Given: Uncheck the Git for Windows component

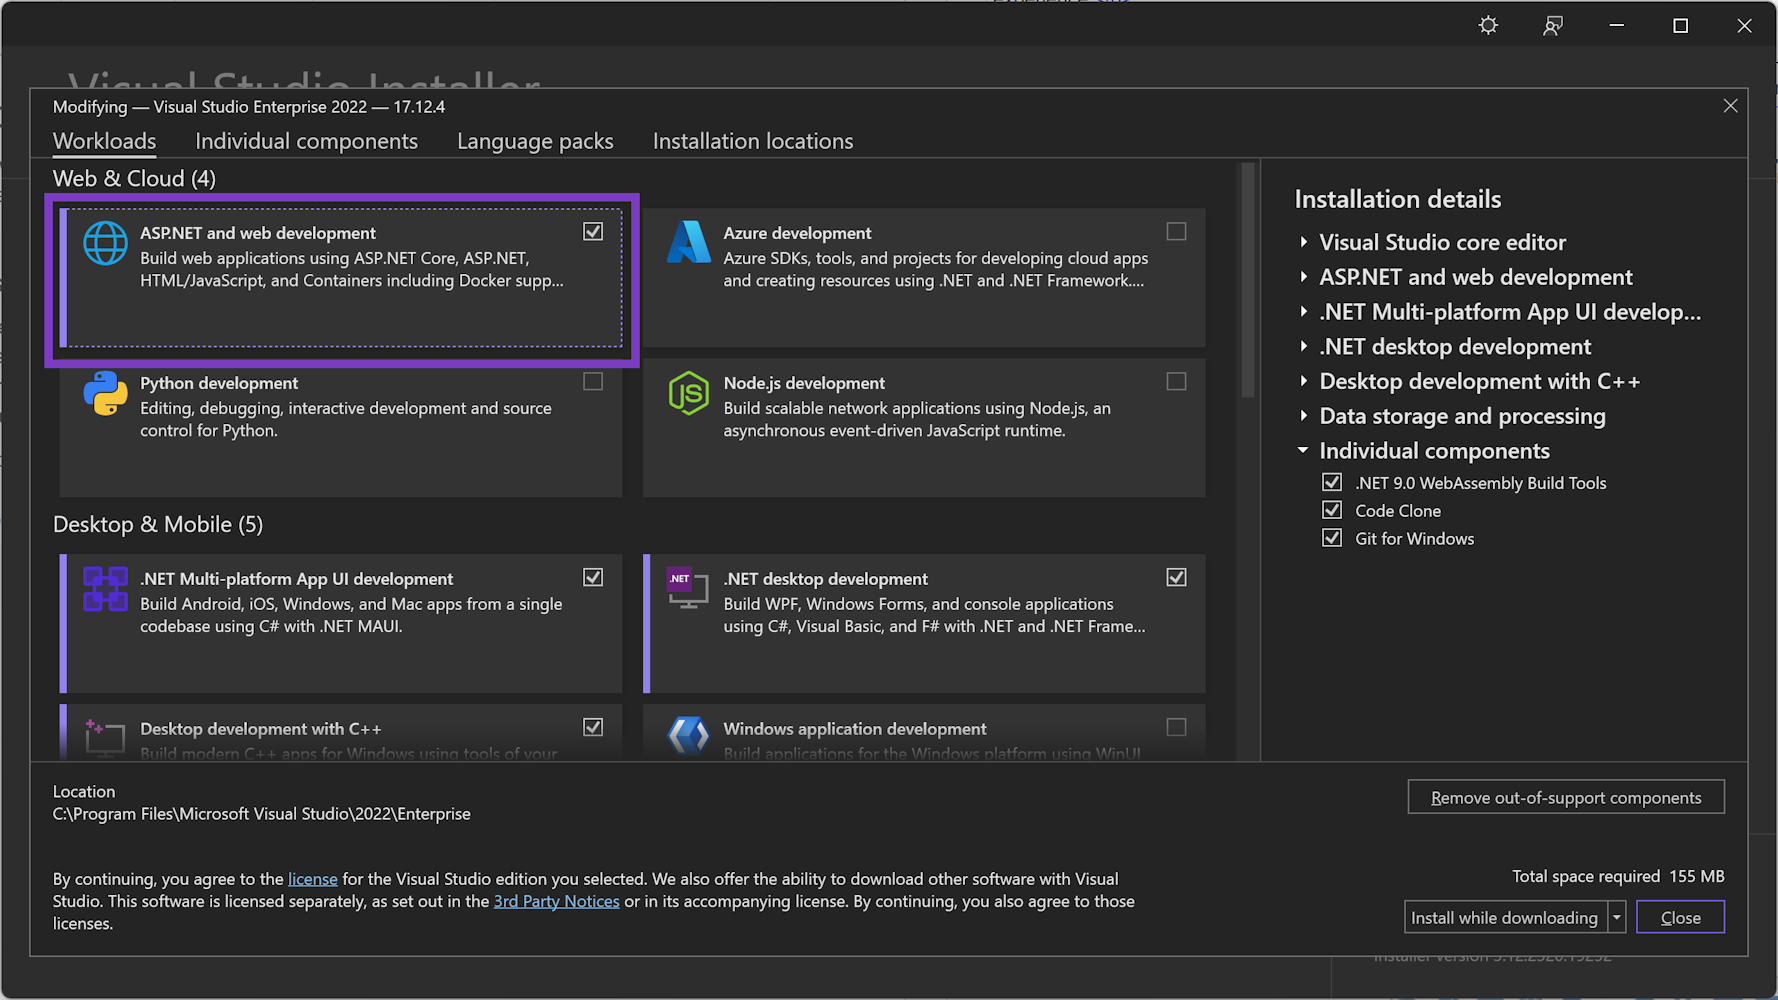Looking at the screenshot, I should pos(1332,538).
